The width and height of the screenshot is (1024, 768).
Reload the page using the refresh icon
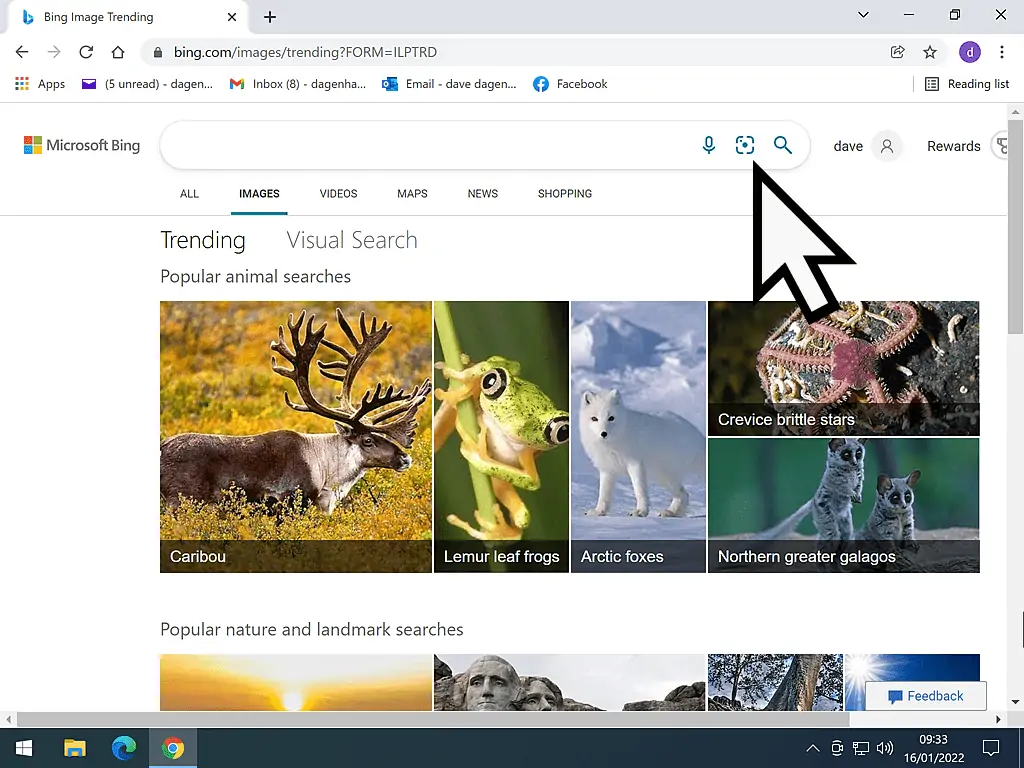click(86, 52)
